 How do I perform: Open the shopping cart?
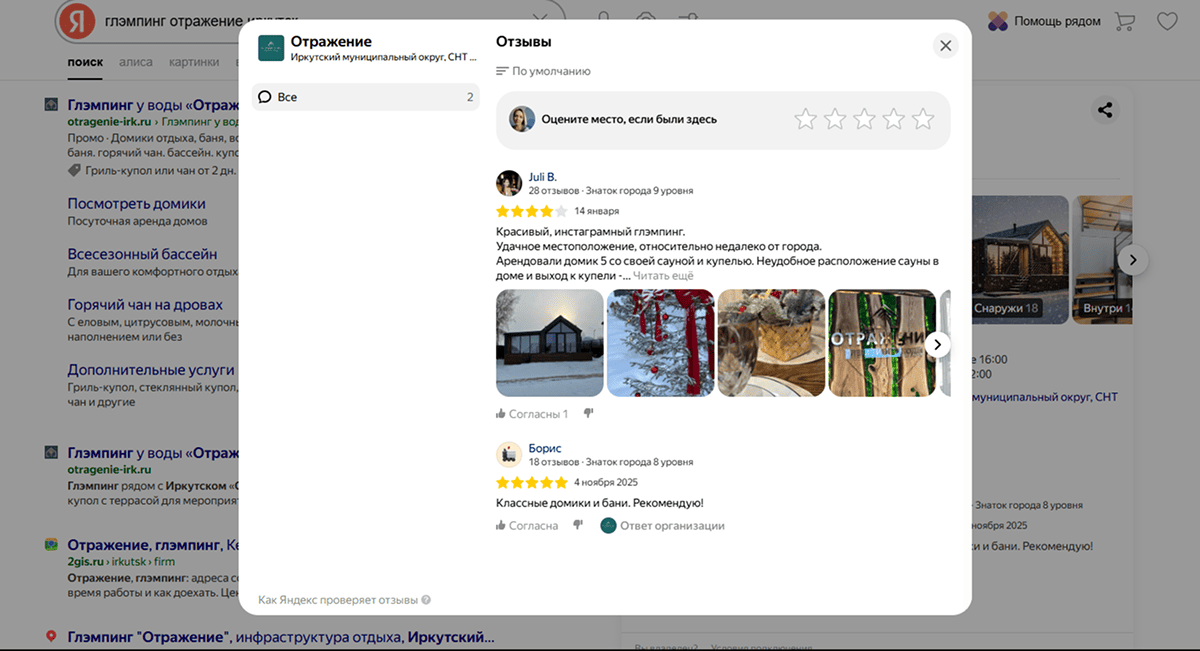(1126, 19)
